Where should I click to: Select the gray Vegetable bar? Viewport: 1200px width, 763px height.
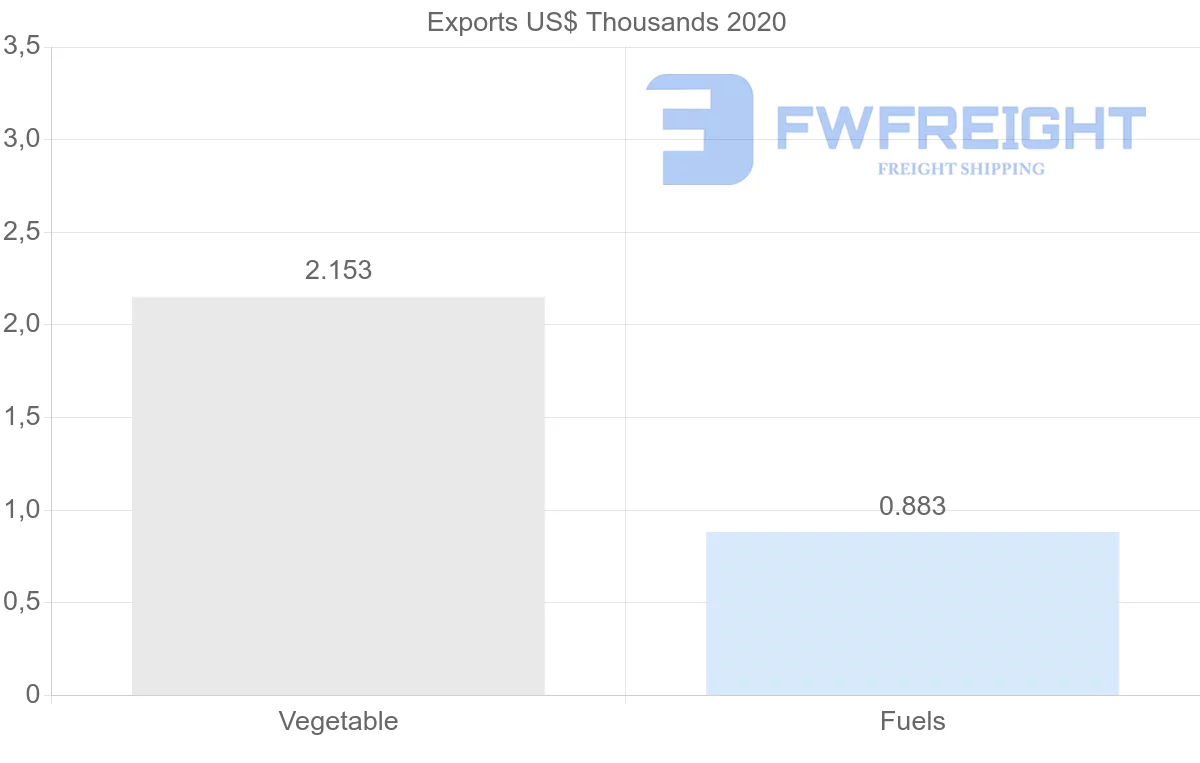tap(338, 496)
